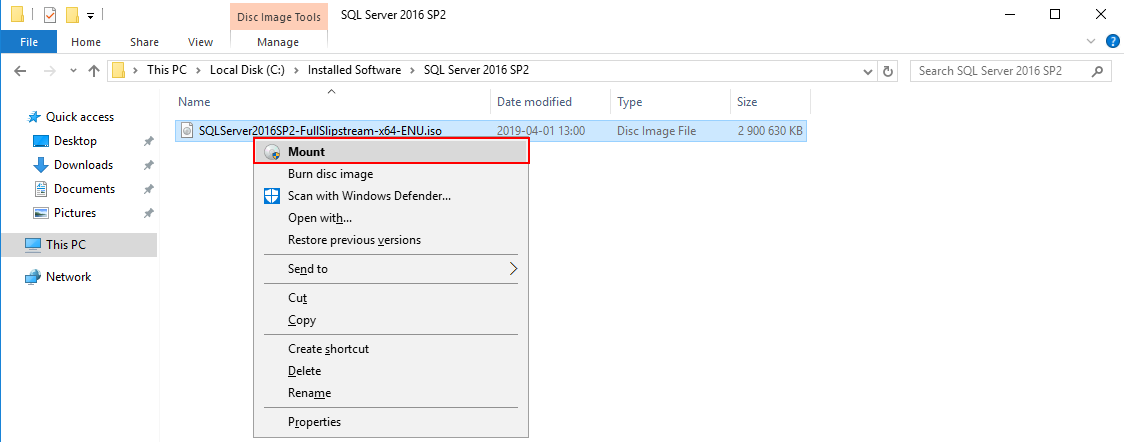Select Mount in the context menu
This screenshot has height=442, width=1124.
click(391, 152)
